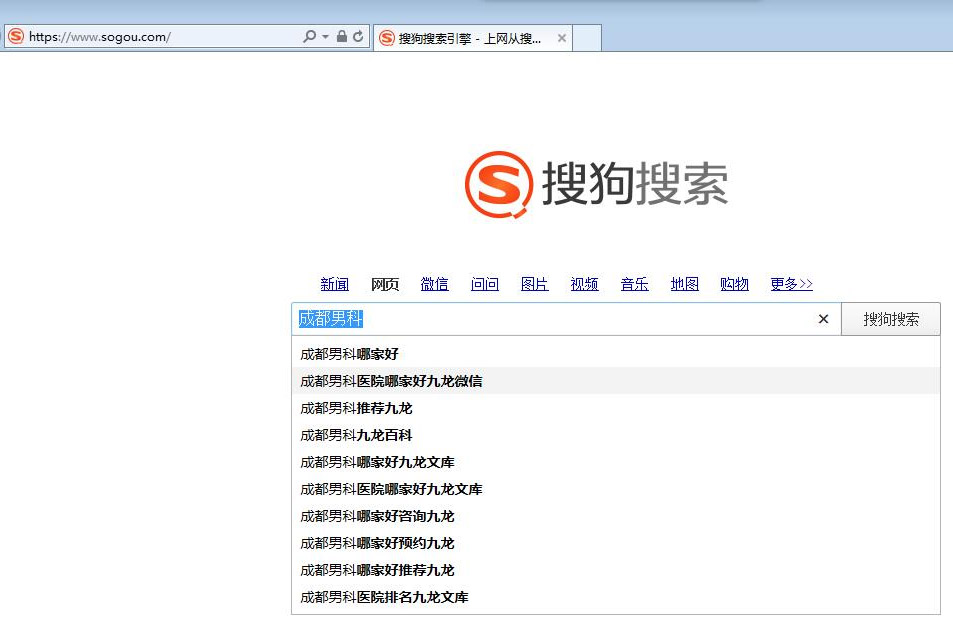Refresh the page with reload icon
953x623 pixels.
pos(357,37)
